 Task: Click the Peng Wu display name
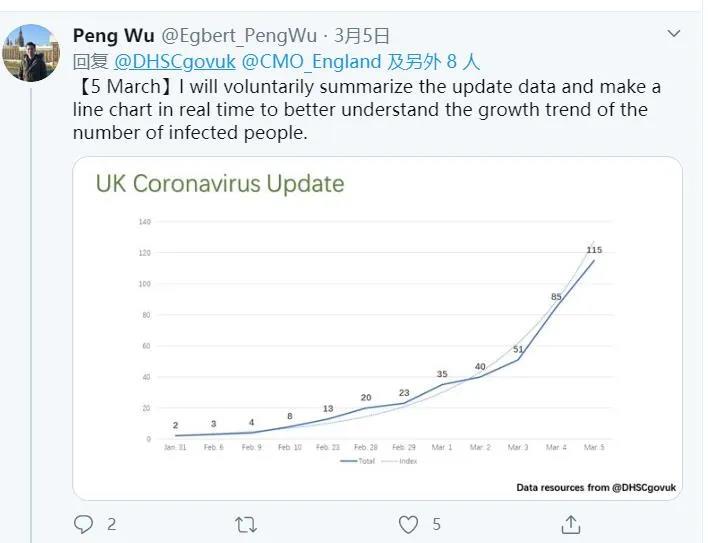(113, 36)
